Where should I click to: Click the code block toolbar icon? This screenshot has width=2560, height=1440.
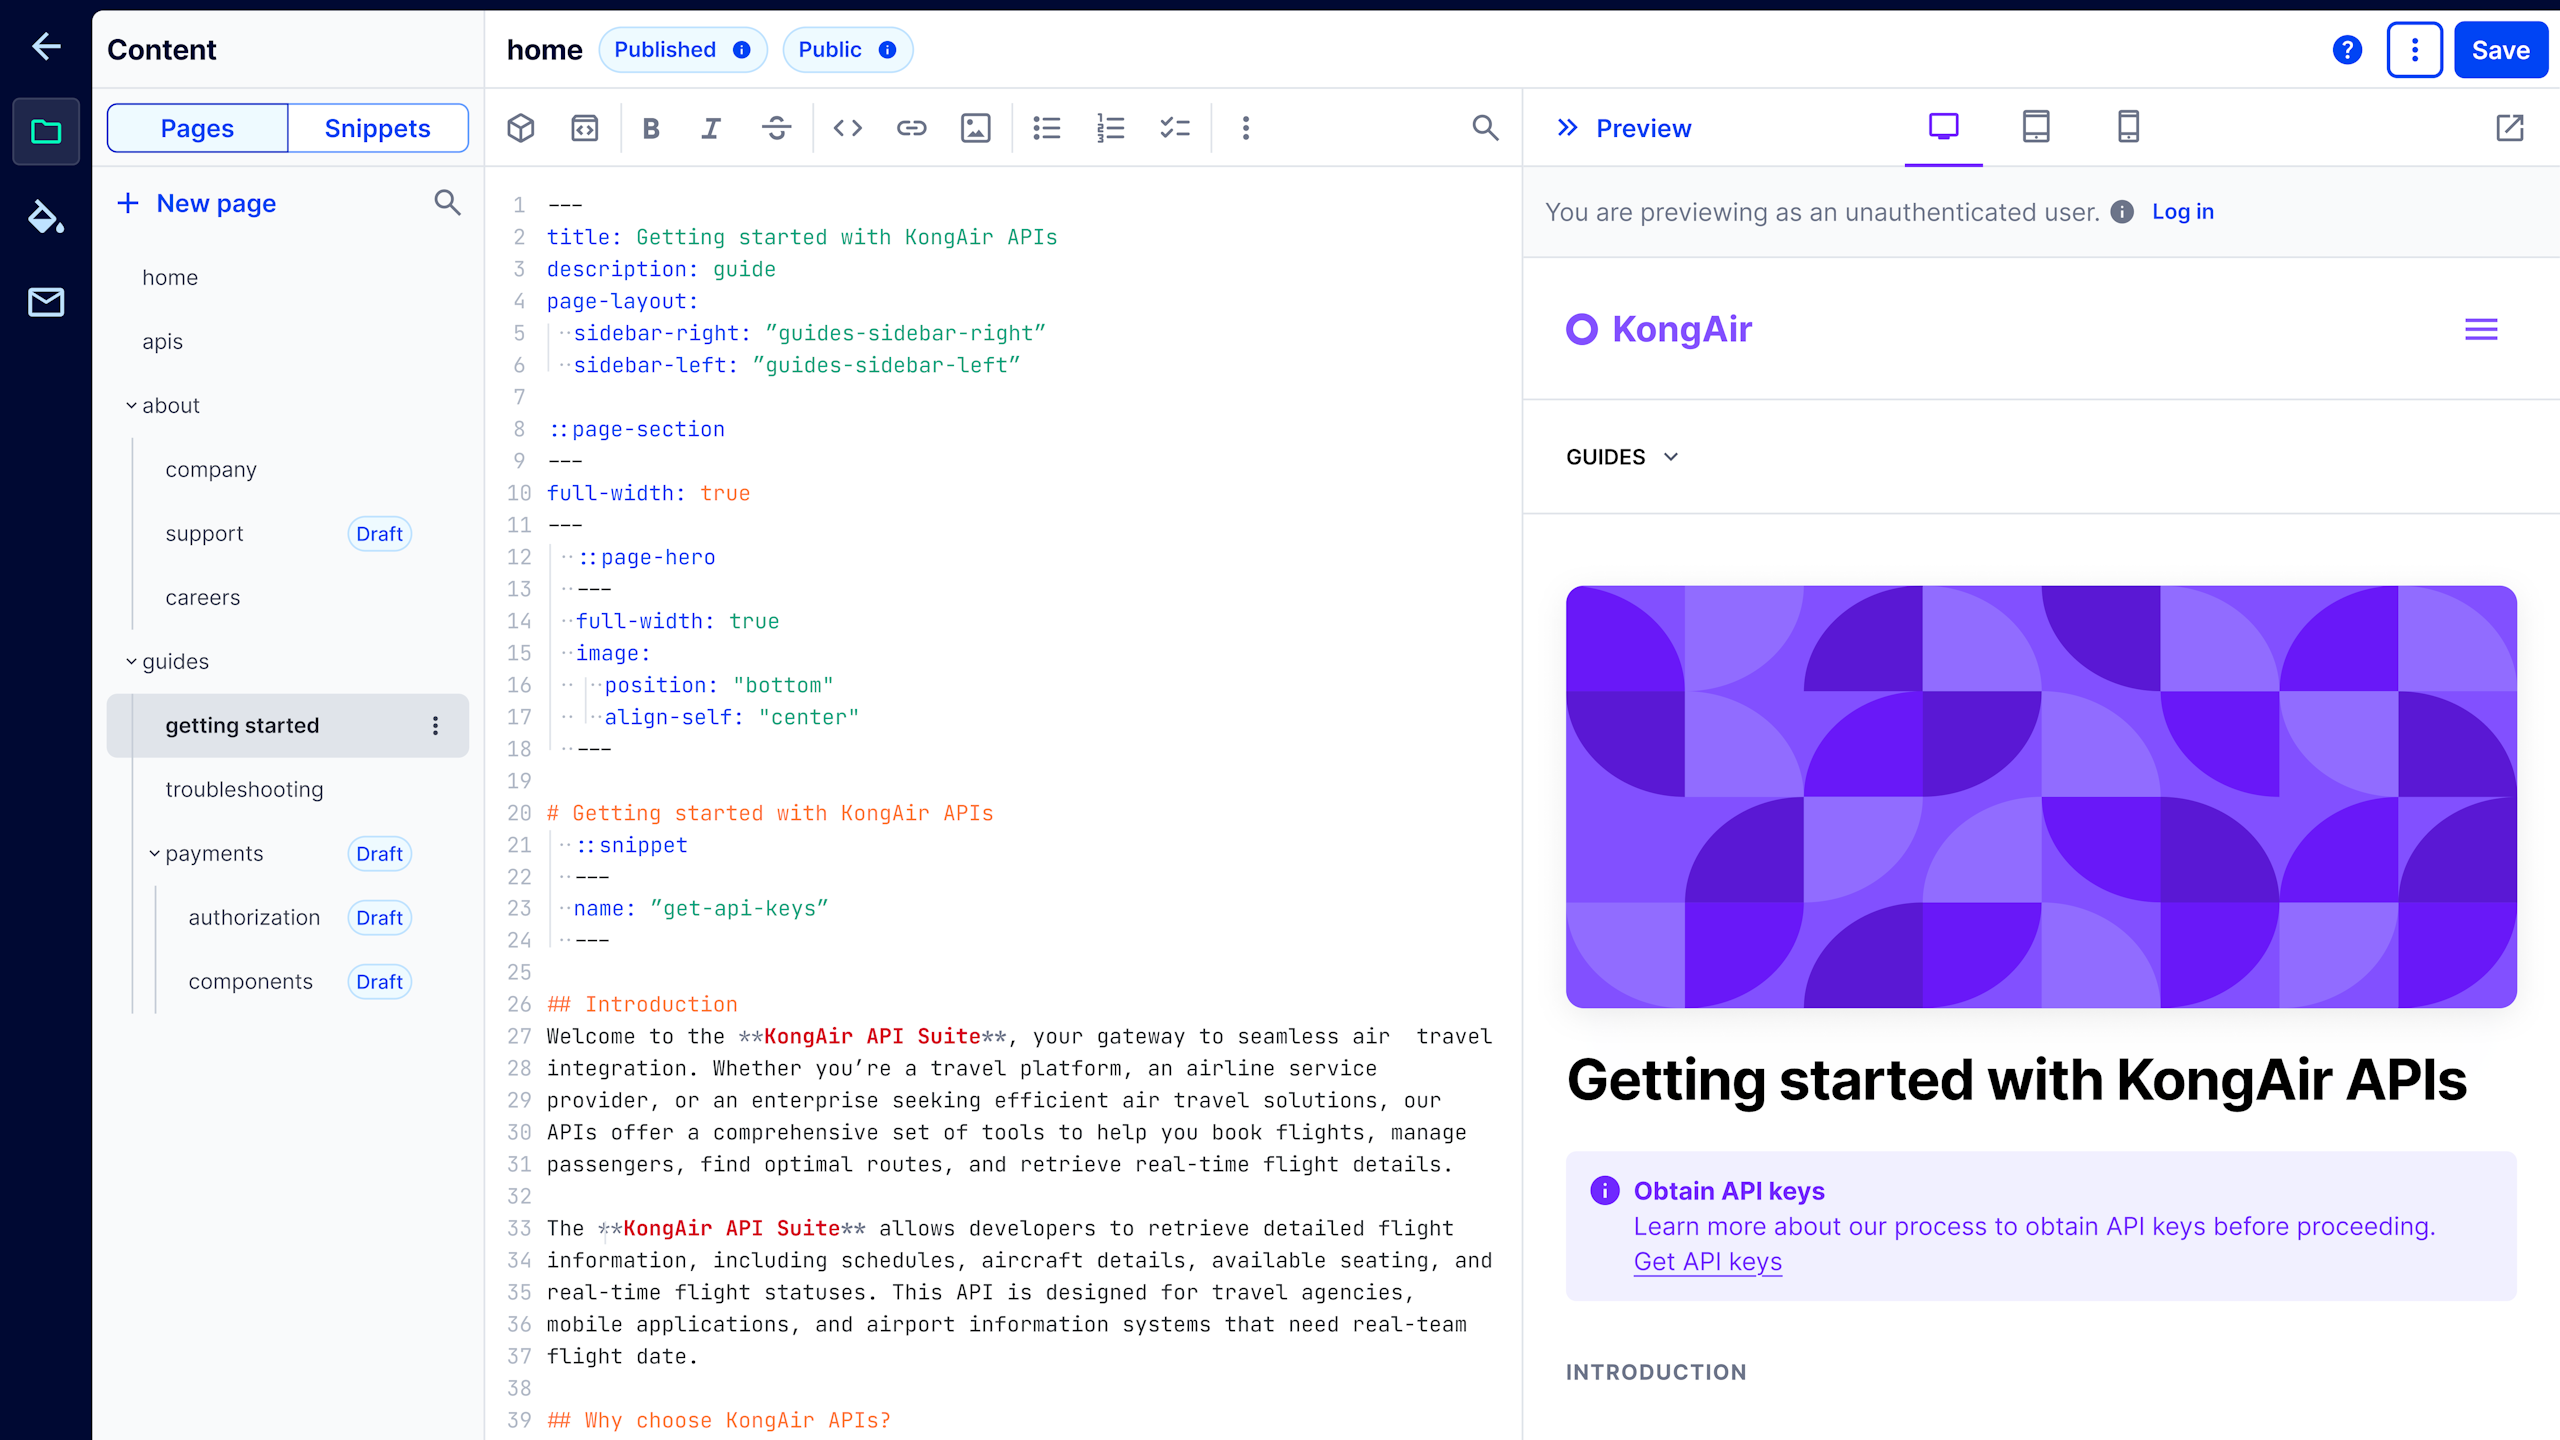847,128
